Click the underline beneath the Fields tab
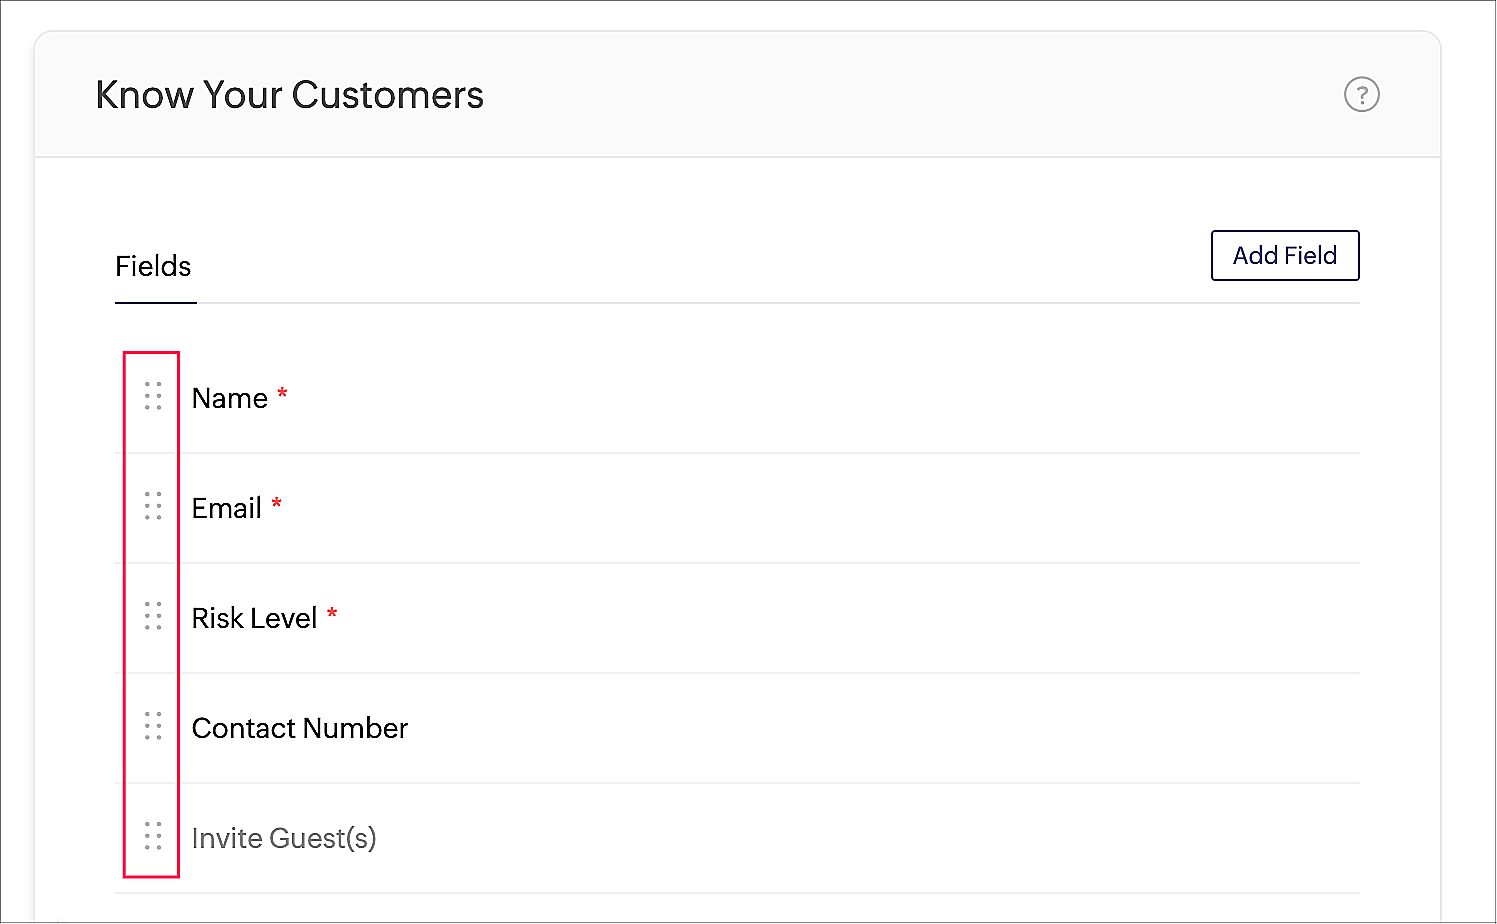1497x924 pixels. point(156,302)
